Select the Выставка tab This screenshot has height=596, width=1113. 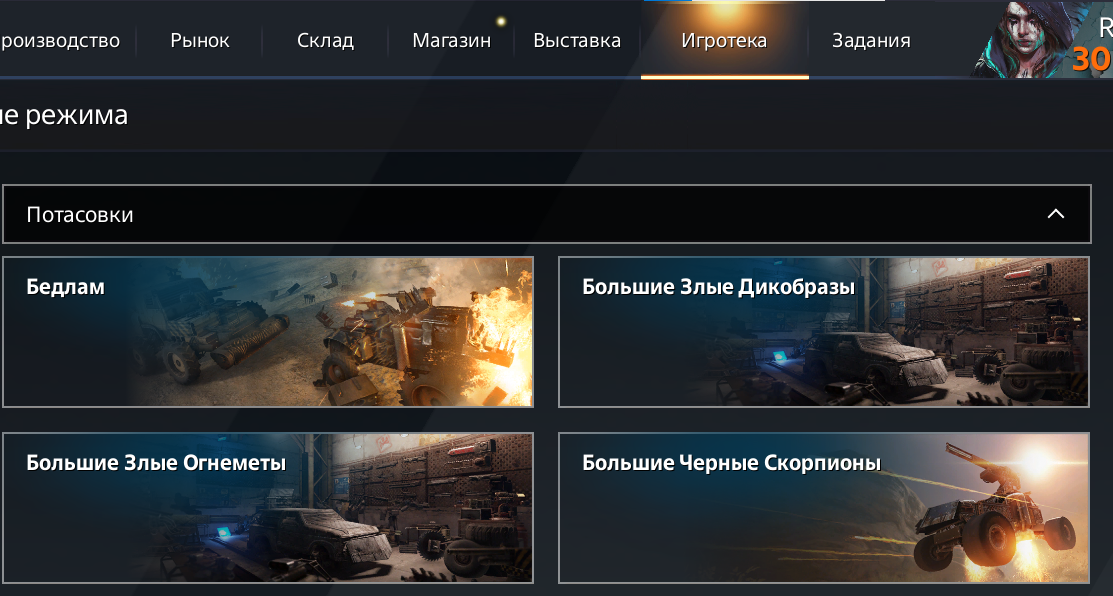click(577, 40)
